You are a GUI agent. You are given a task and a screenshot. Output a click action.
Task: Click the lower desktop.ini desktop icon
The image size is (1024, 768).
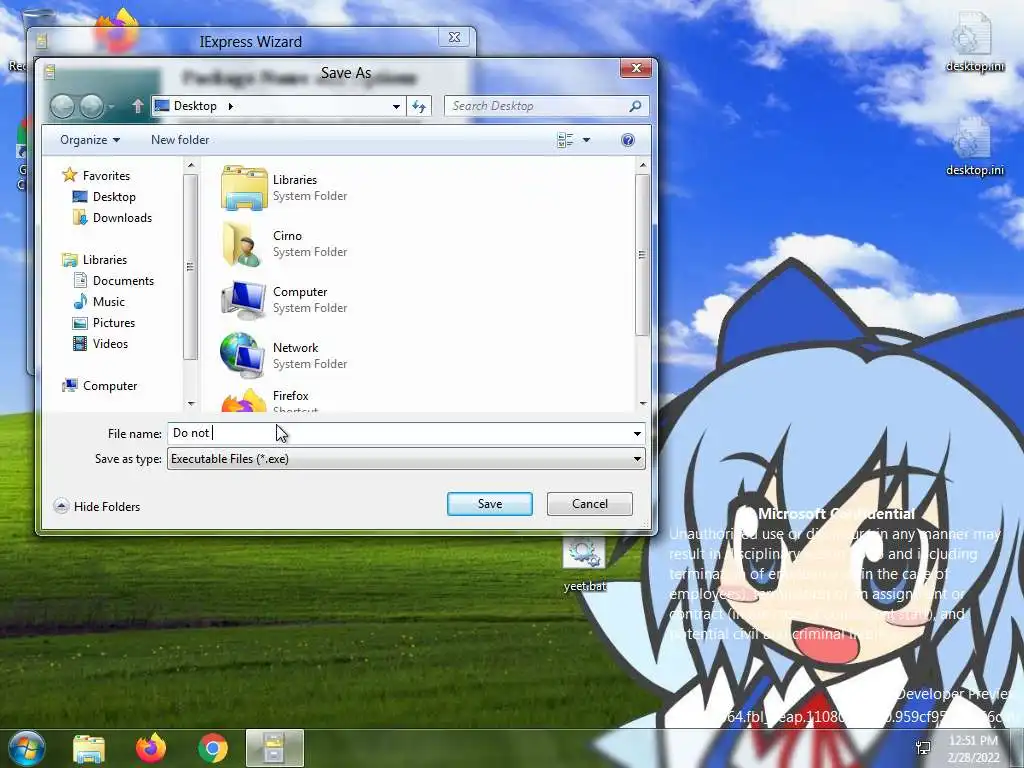click(974, 146)
